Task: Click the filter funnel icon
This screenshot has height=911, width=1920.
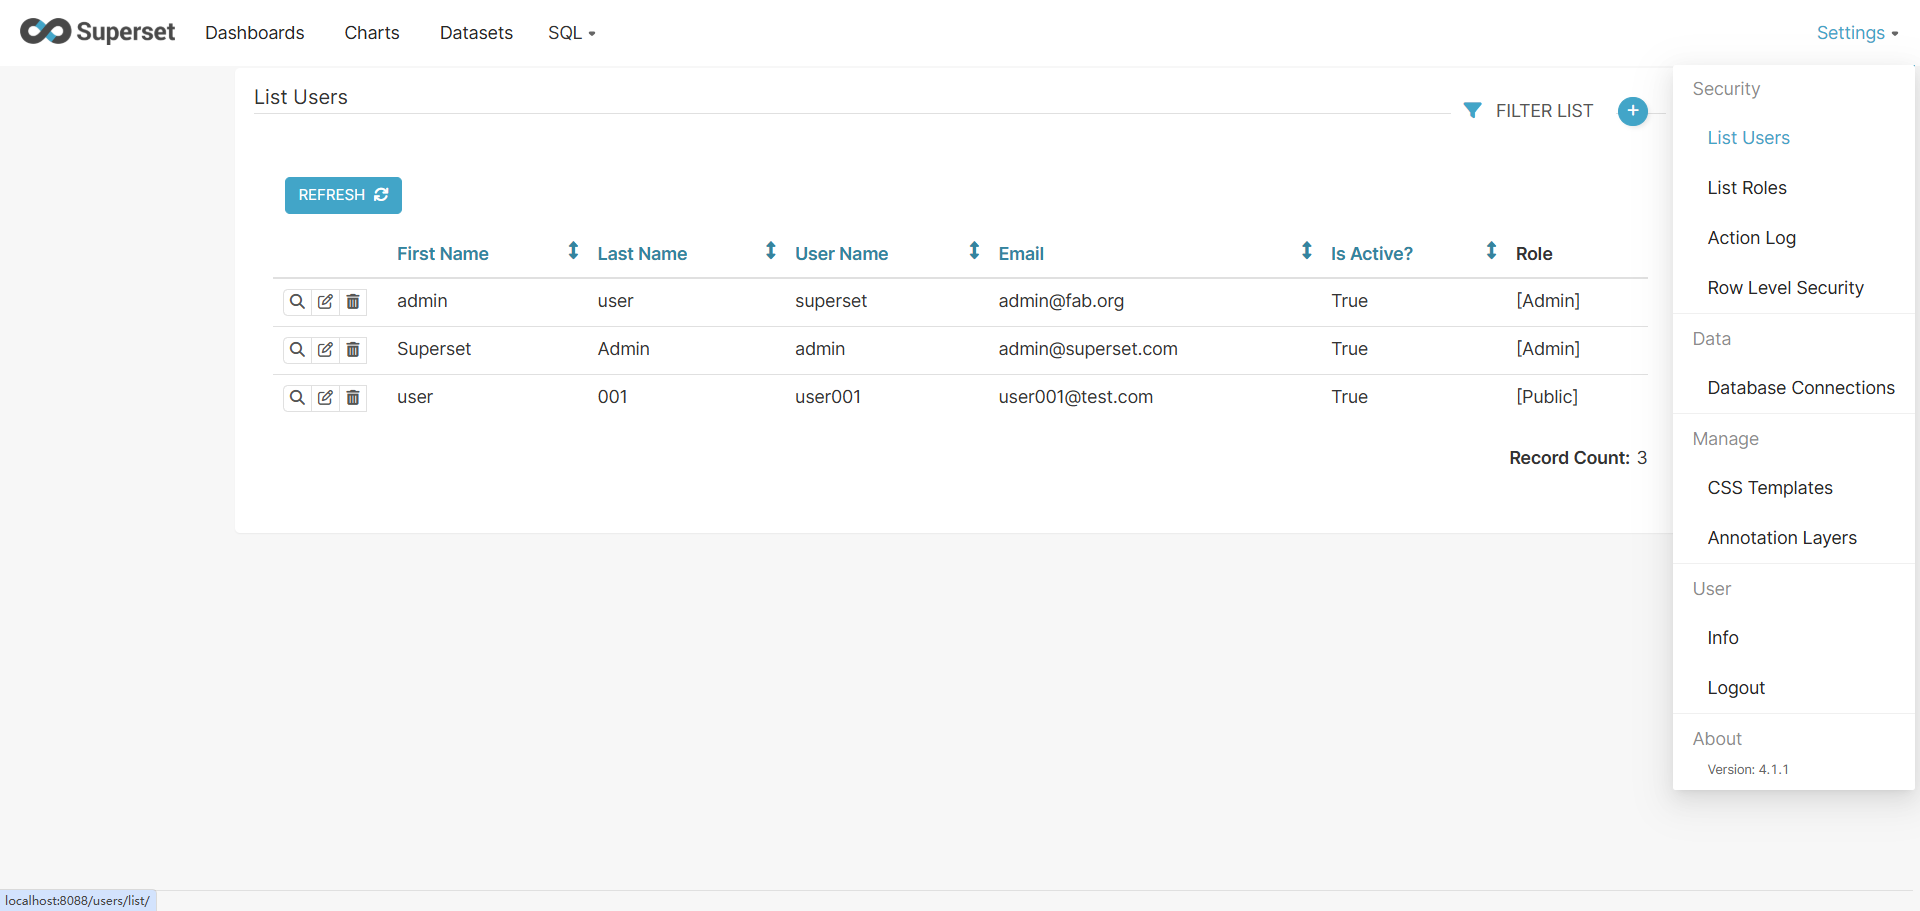Action: [1472, 110]
